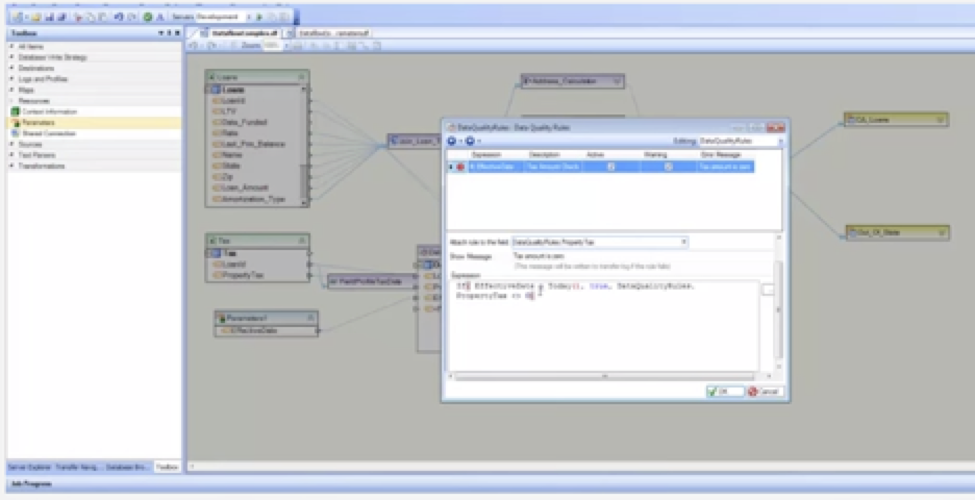
Task: Click the first blue add-rule icon in the dialog
Action: [452, 142]
